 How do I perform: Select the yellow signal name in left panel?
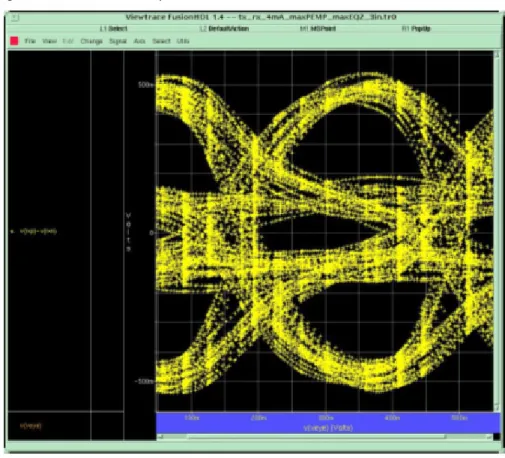38,231
